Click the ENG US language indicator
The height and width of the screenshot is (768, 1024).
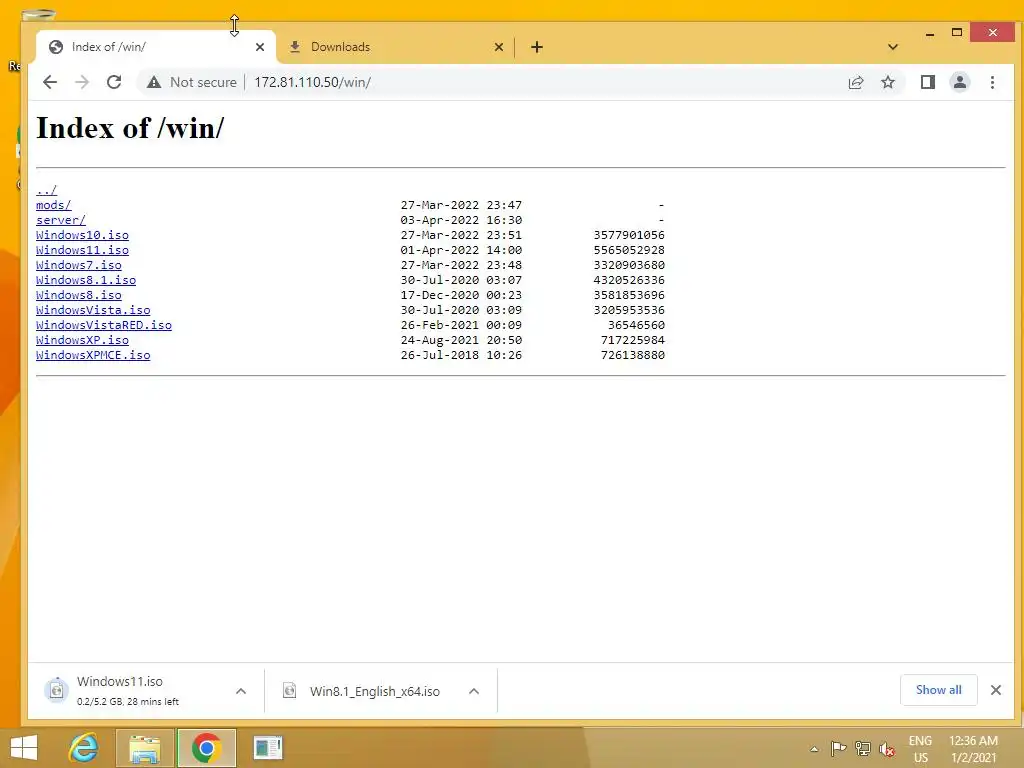click(920, 749)
